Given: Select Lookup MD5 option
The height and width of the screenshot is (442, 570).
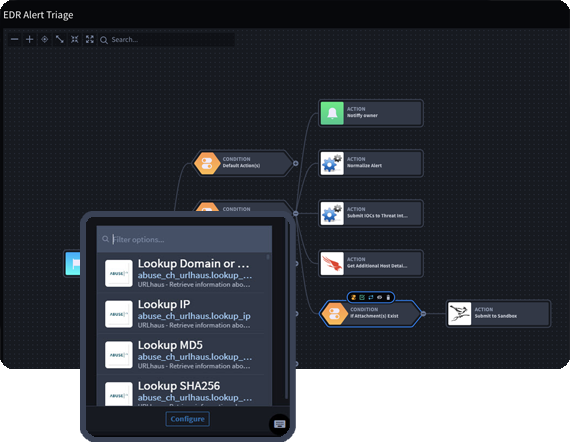Looking at the screenshot, I should click(x=184, y=354).
